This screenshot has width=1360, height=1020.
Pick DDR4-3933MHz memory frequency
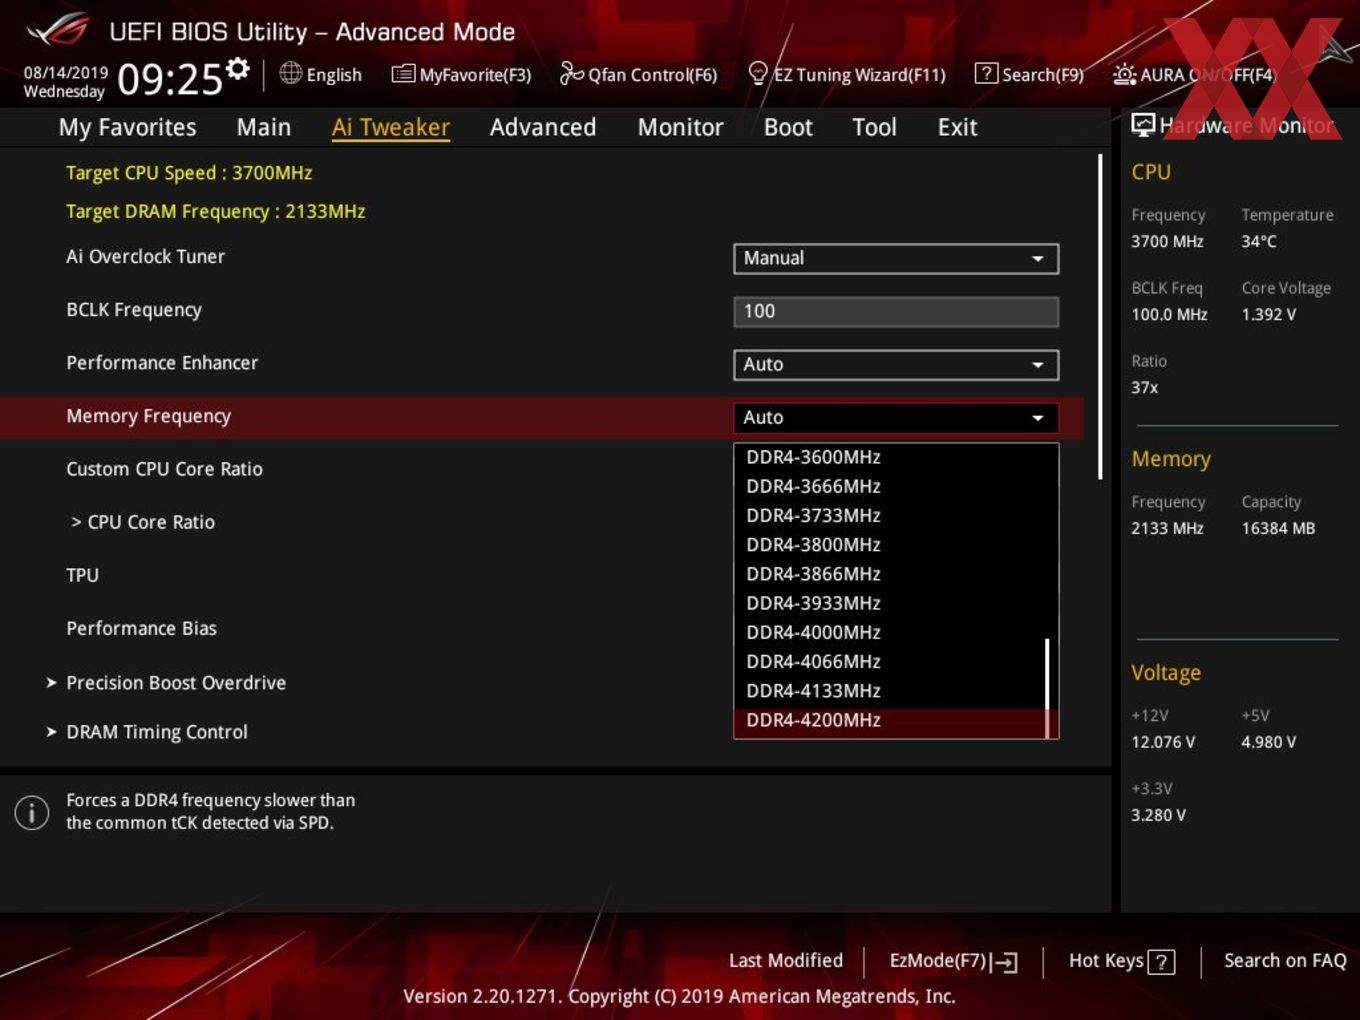[x=895, y=603]
